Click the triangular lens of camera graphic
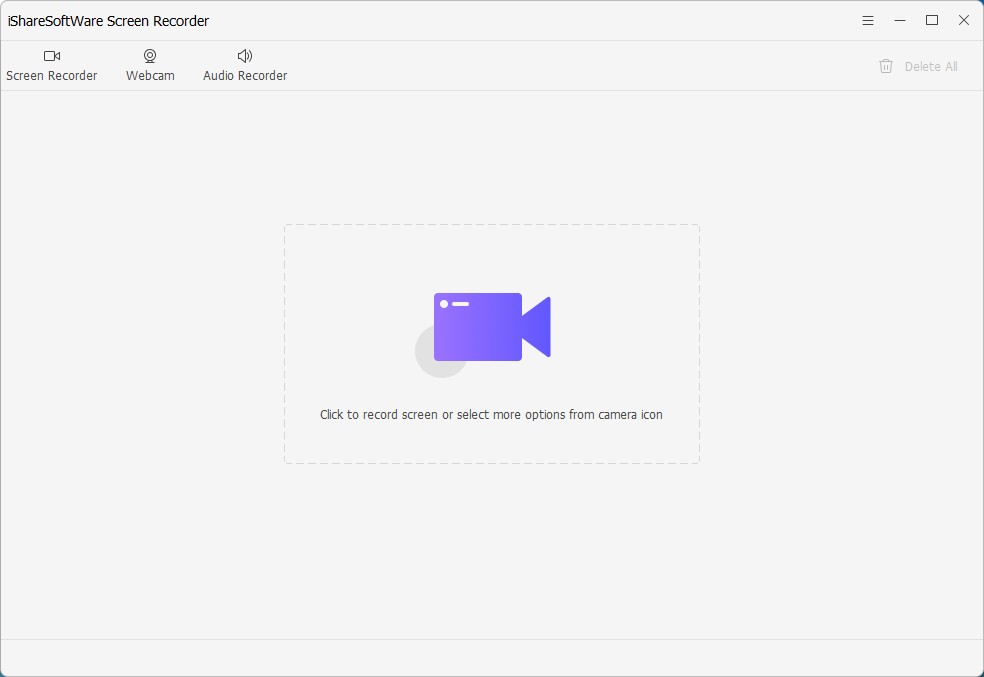Image resolution: width=984 pixels, height=677 pixels. [x=538, y=327]
